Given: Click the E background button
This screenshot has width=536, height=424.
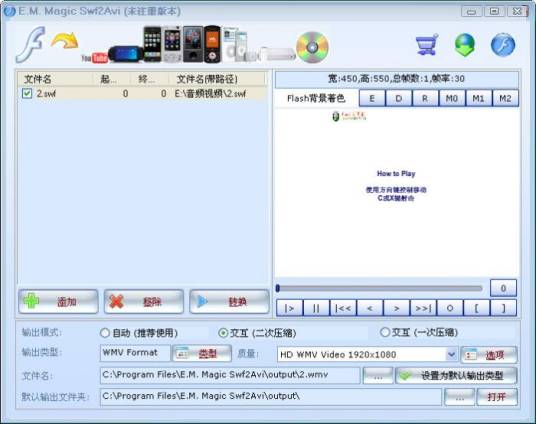Looking at the screenshot, I should (372, 98).
